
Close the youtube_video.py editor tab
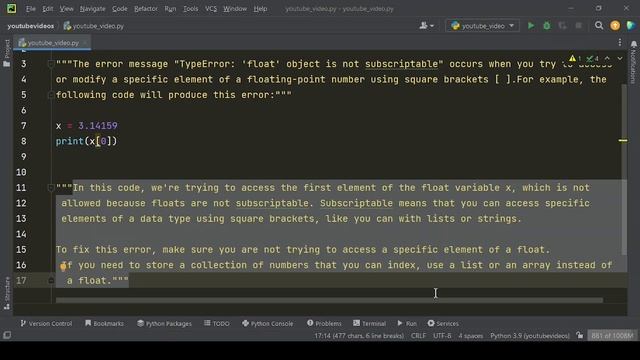85,43
